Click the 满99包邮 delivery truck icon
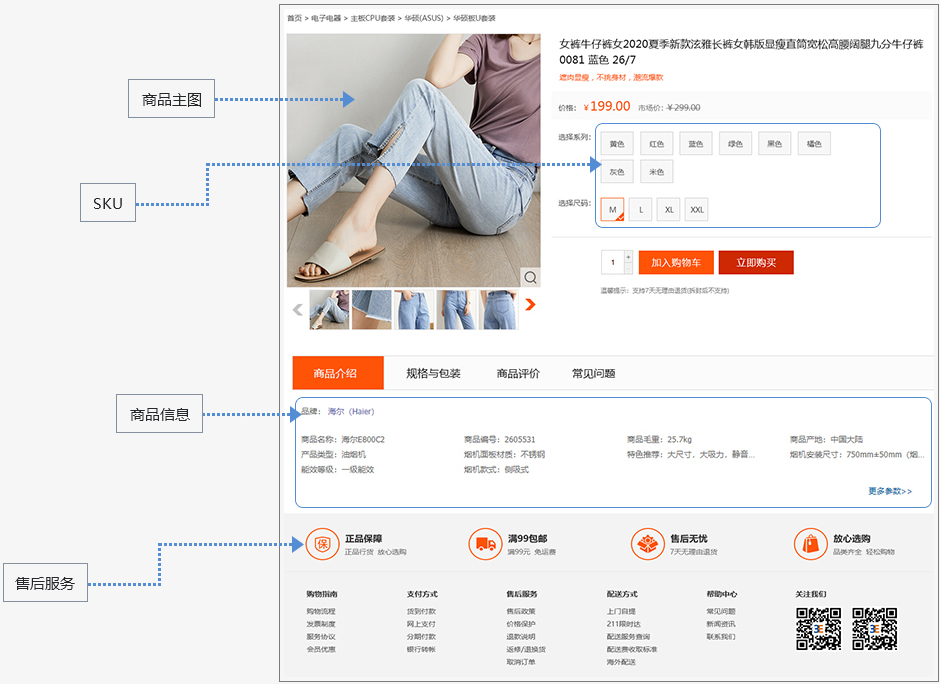The width and height of the screenshot is (940, 684). click(485, 544)
